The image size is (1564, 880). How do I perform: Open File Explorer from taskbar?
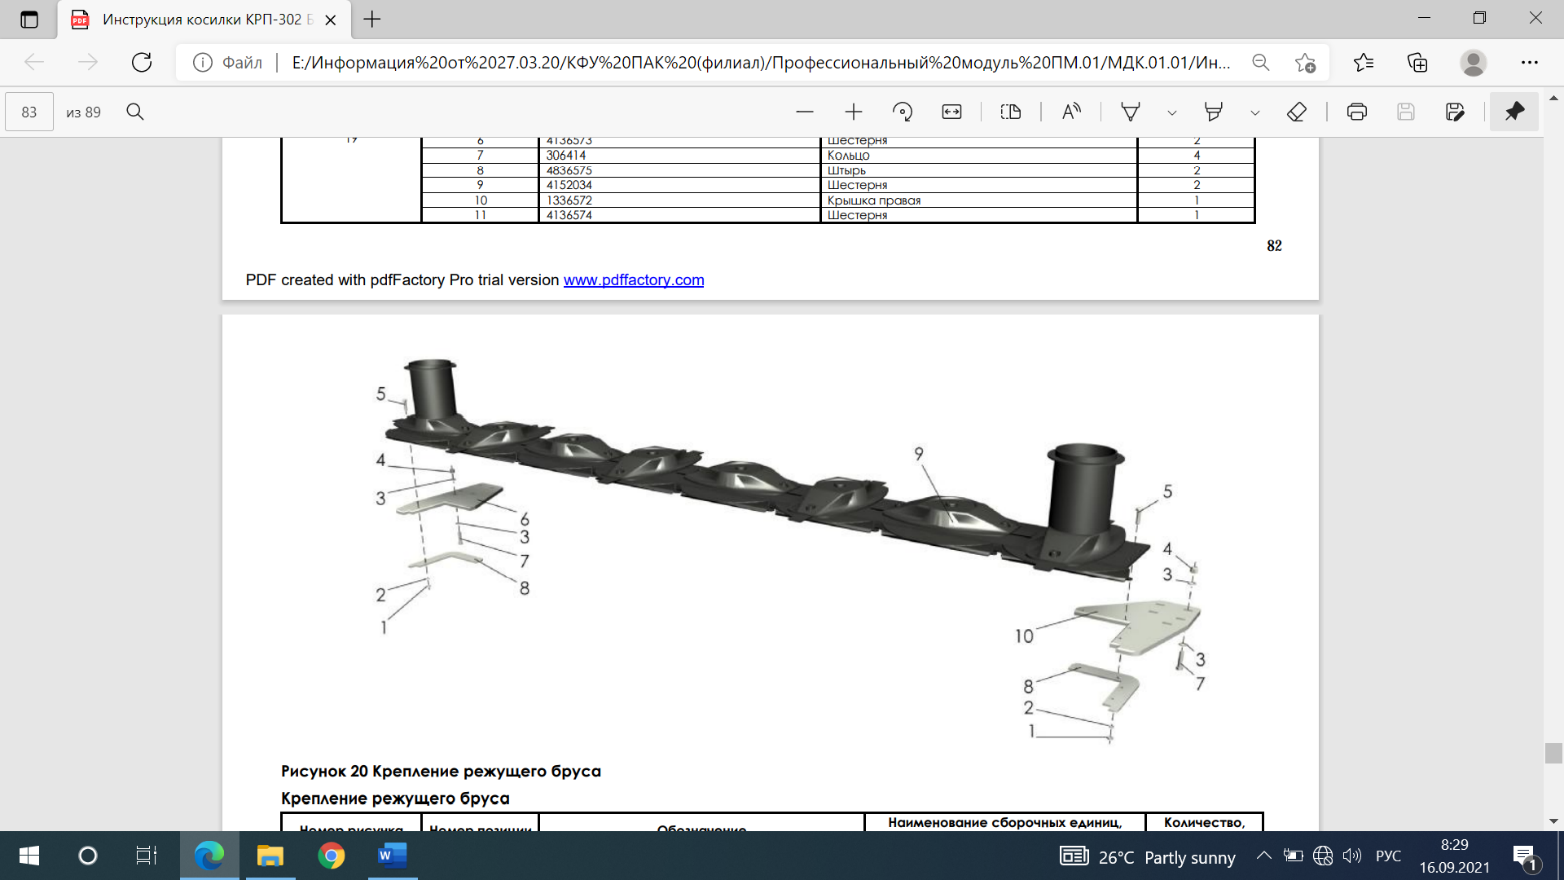[270, 856]
